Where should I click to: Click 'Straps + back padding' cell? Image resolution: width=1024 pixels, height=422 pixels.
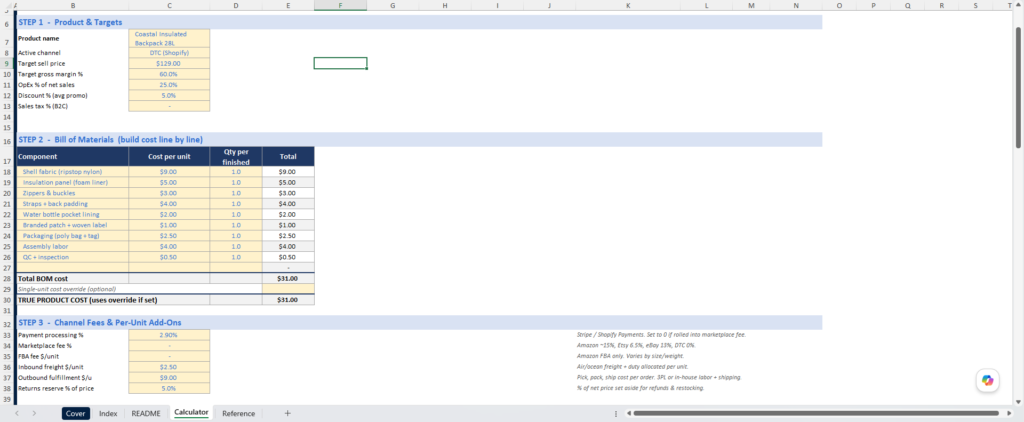(x=72, y=204)
